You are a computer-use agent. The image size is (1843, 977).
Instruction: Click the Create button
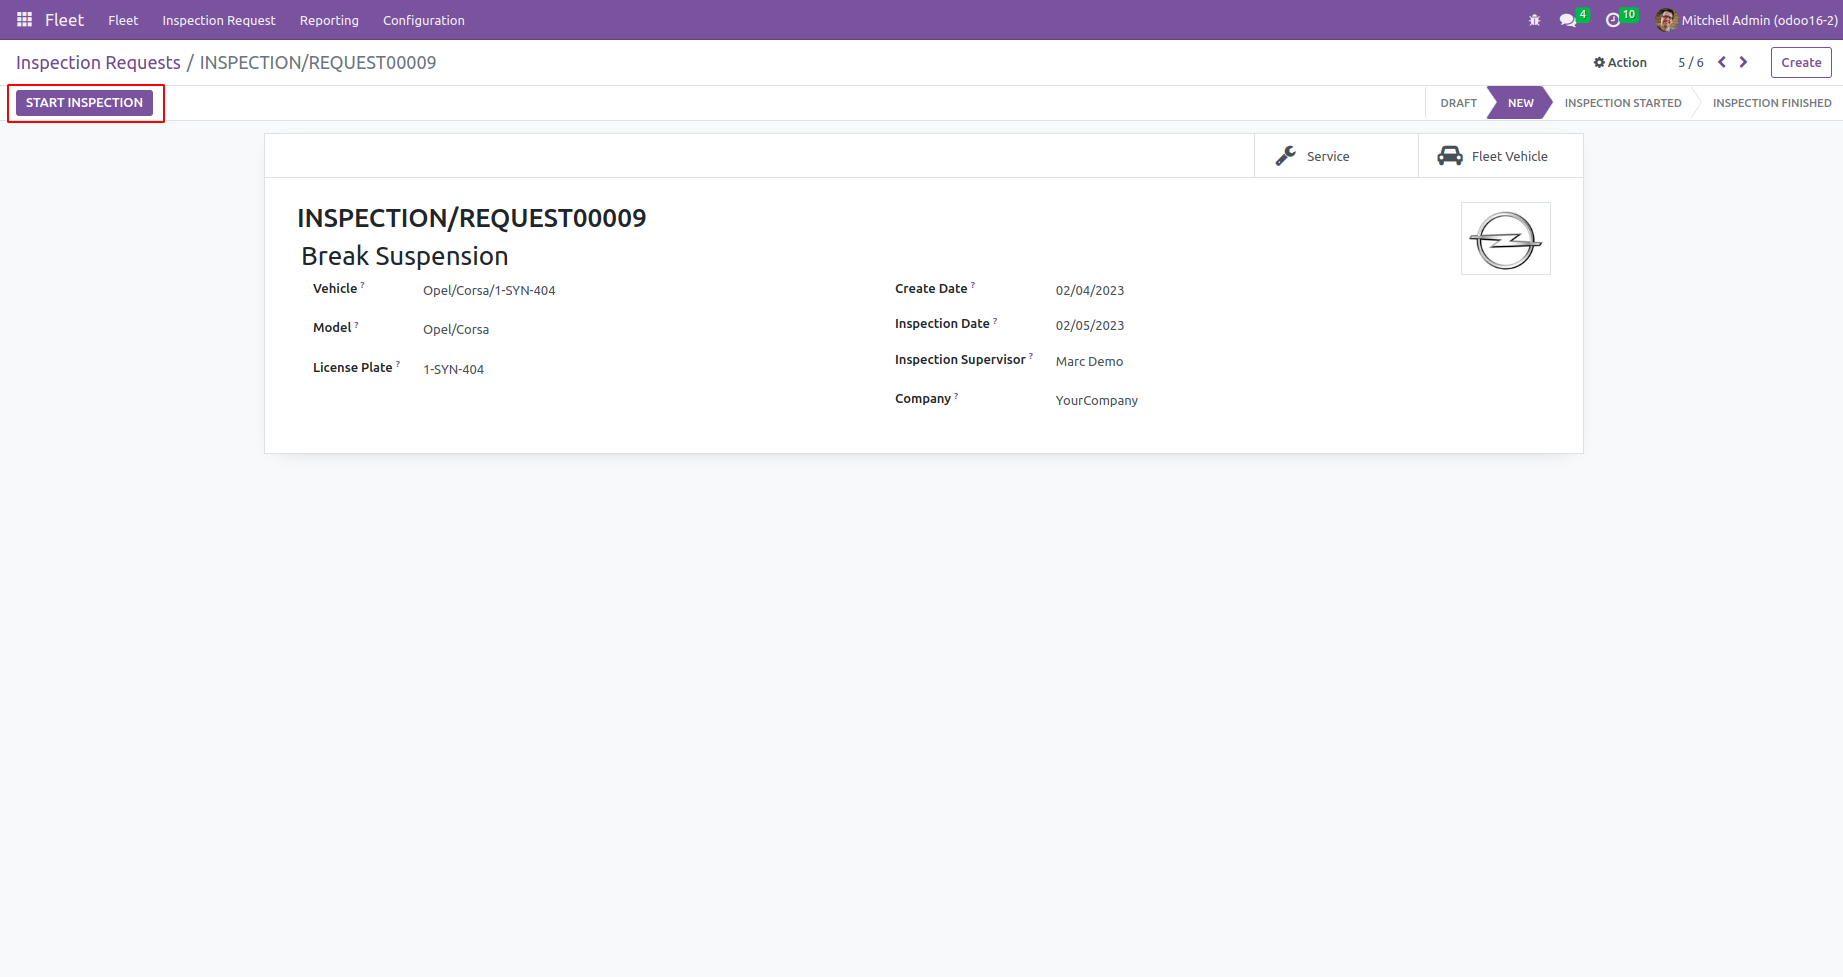[1801, 62]
